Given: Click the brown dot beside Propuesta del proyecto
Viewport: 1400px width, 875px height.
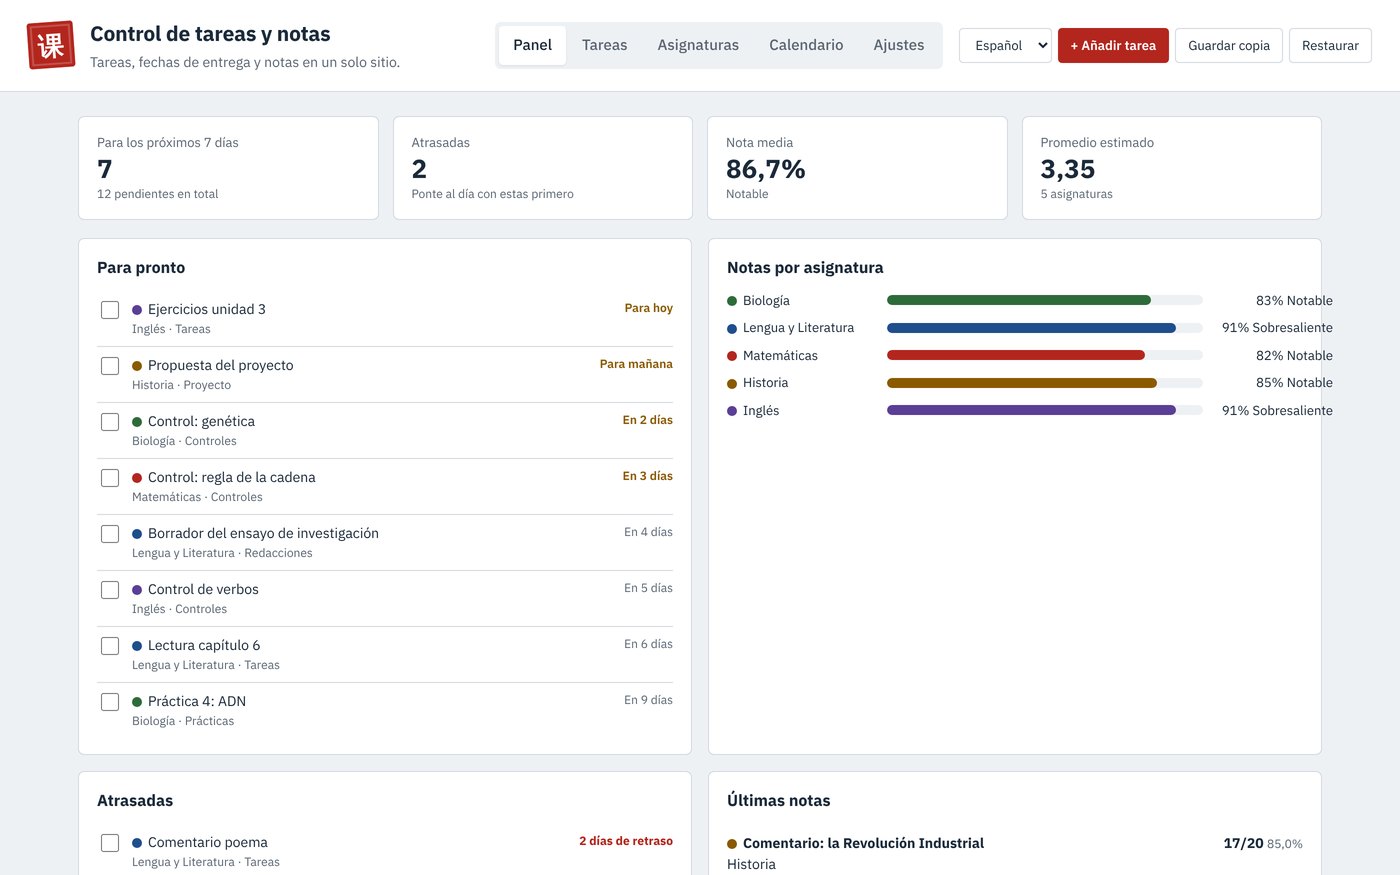Looking at the screenshot, I should [x=137, y=366].
